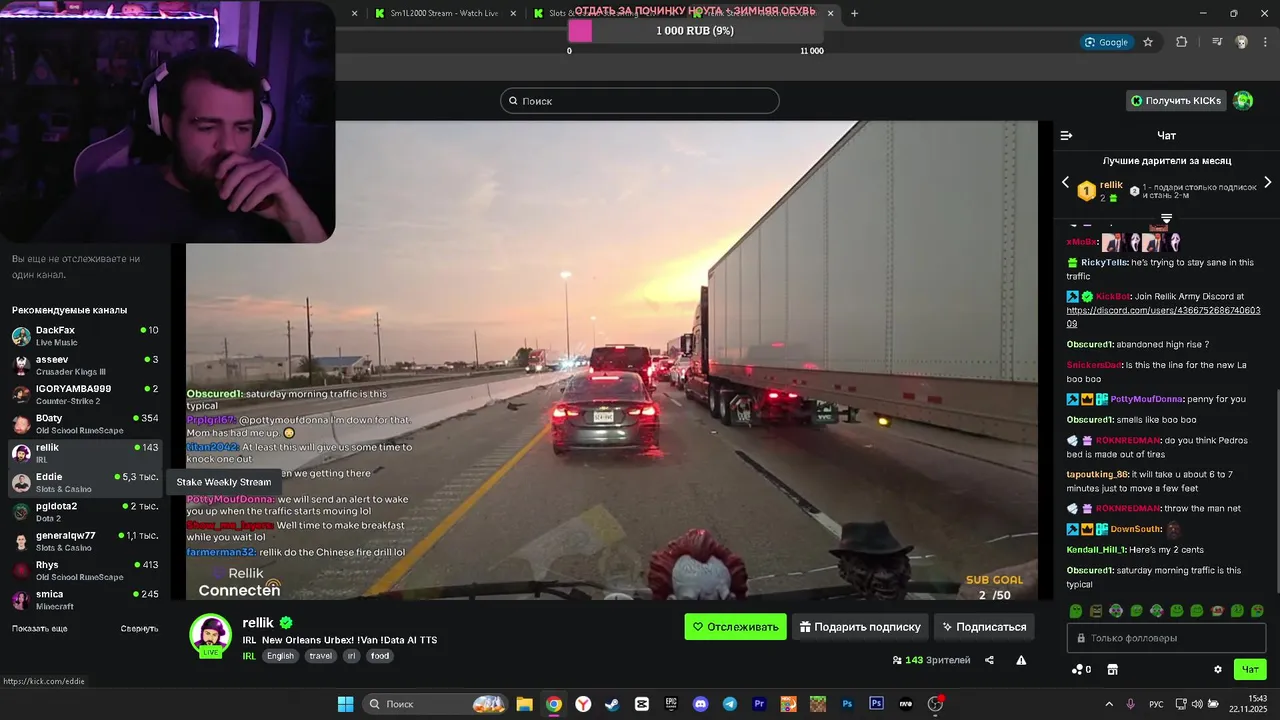Open Rhys recommended channel
1280x720 pixels.
[85, 571]
